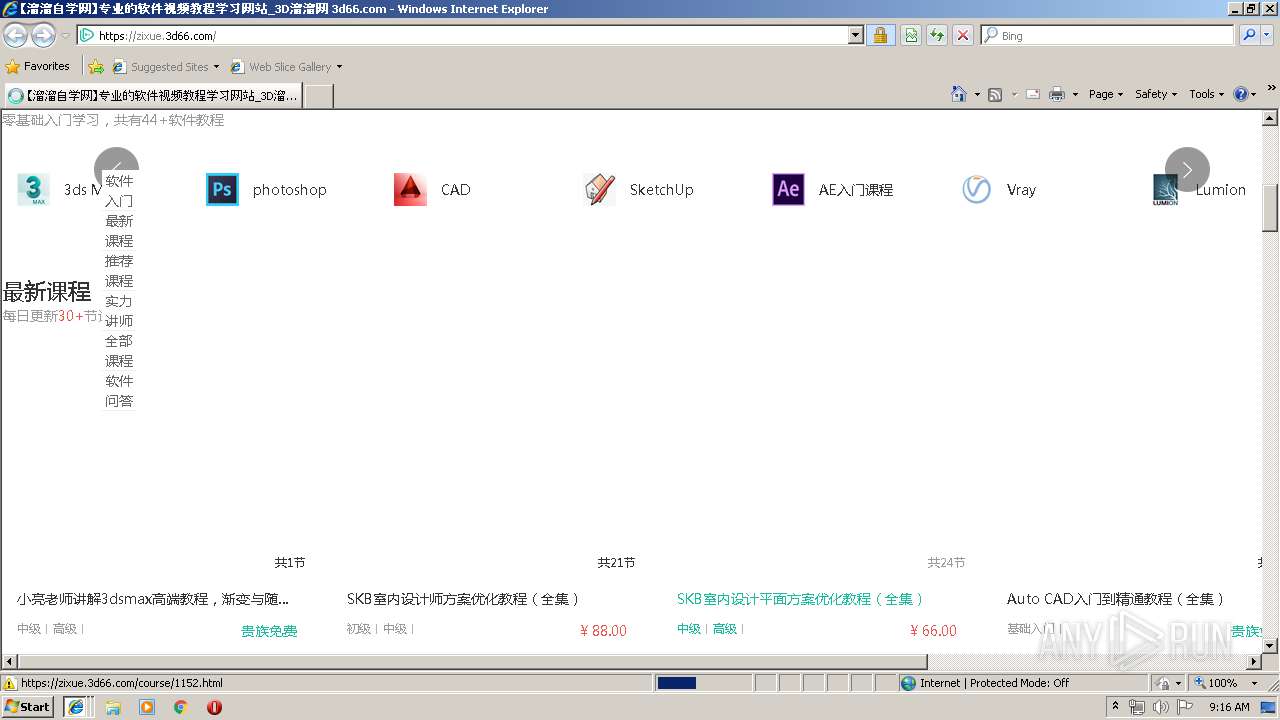Click the Vray logo icon

pos(976,189)
